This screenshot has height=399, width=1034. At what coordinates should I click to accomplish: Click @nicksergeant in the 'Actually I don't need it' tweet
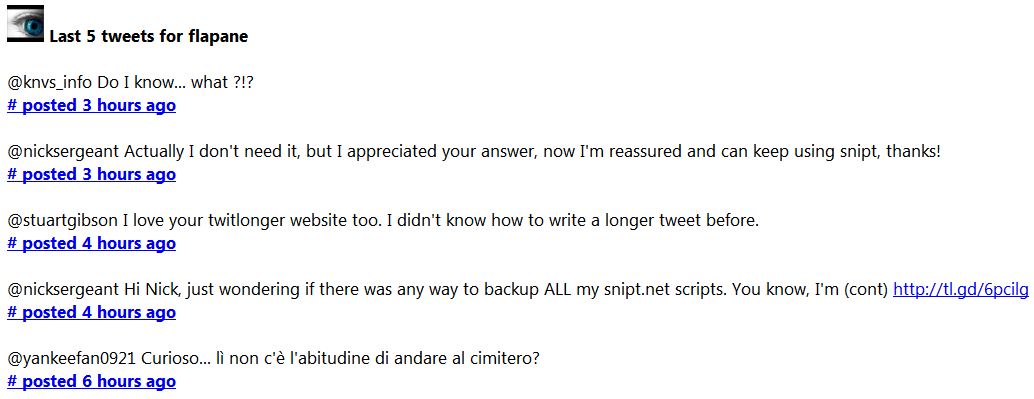[x=63, y=152]
